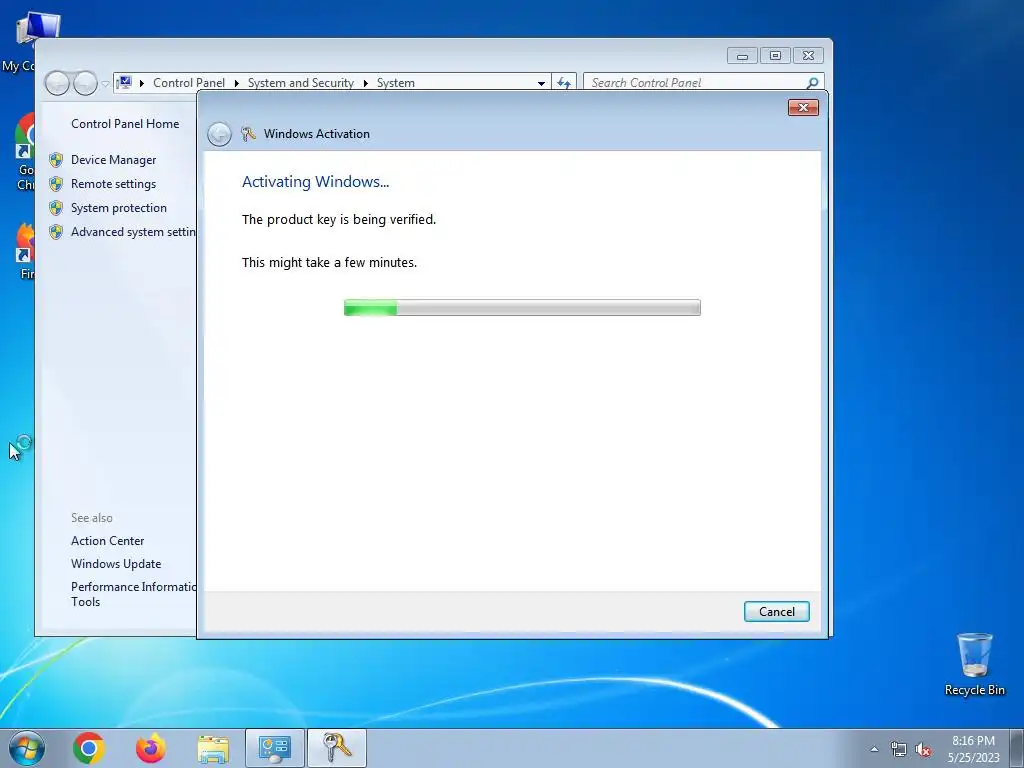Show hidden system tray icons
The image size is (1024, 768).
(x=874, y=749)
